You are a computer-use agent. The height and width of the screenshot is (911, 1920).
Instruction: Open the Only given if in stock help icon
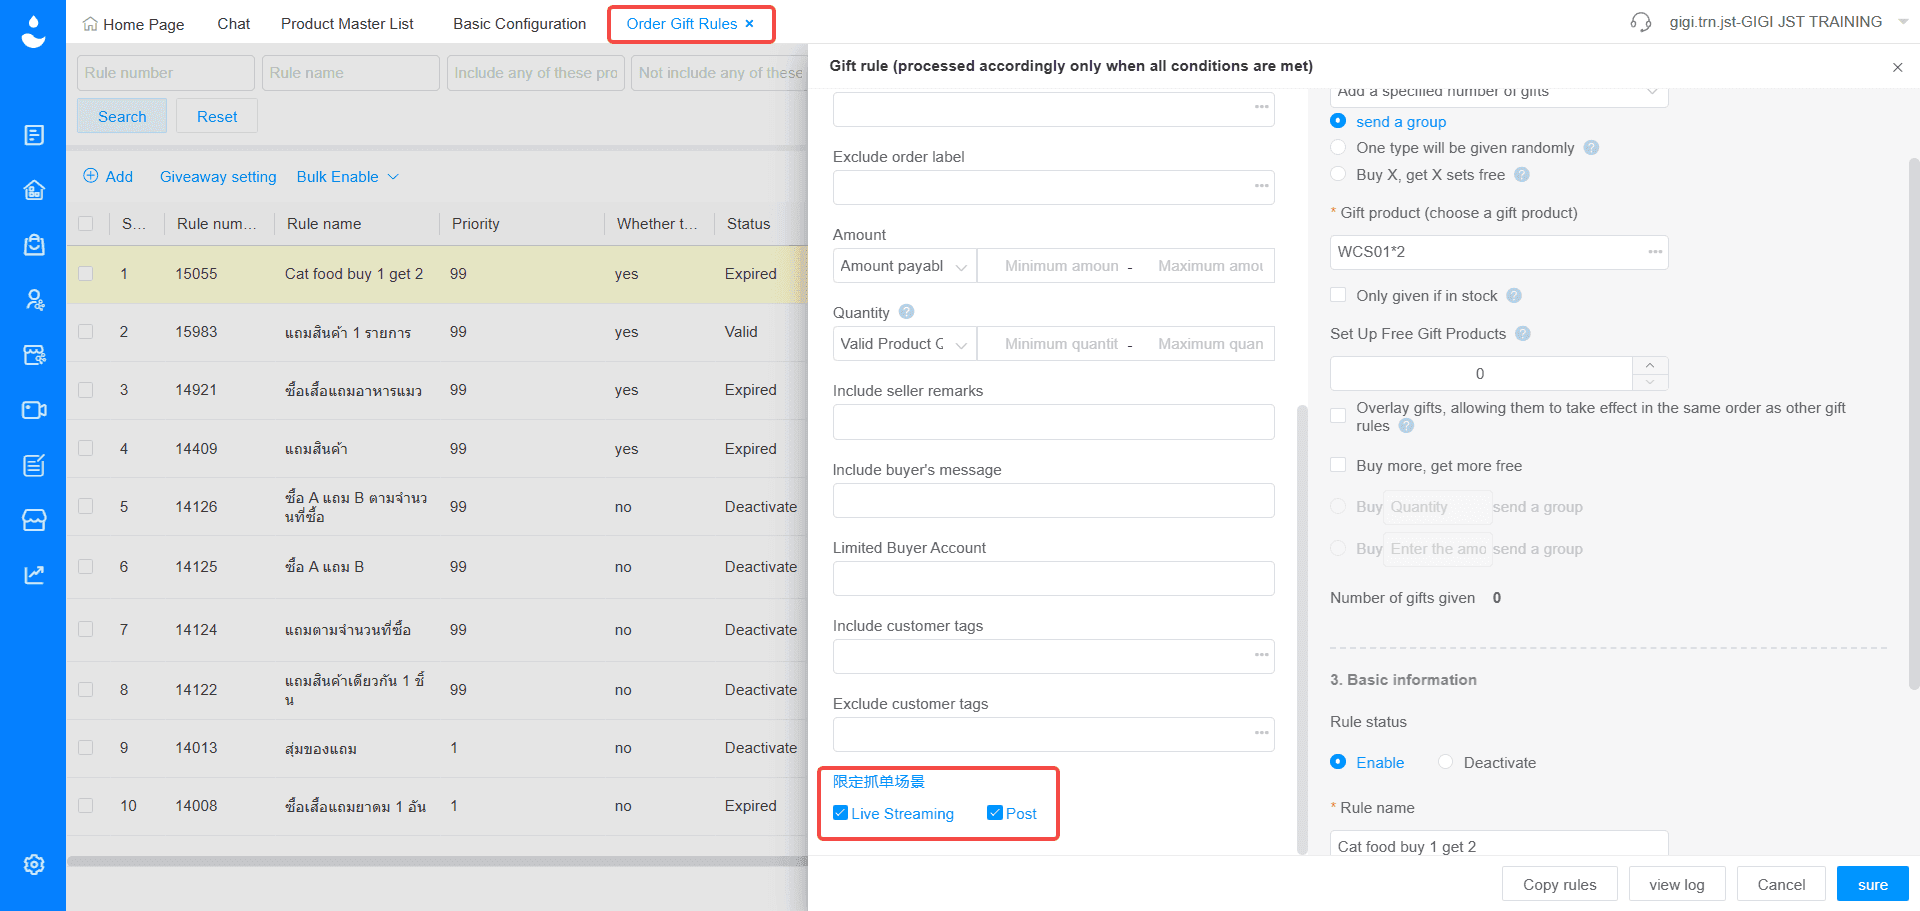tap(1514, 296)
